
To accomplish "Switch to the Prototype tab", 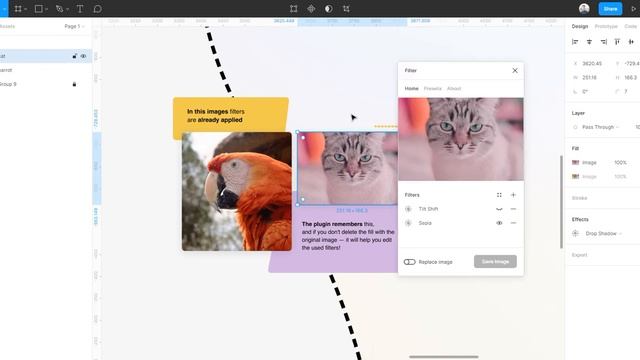I will (606, 26).
